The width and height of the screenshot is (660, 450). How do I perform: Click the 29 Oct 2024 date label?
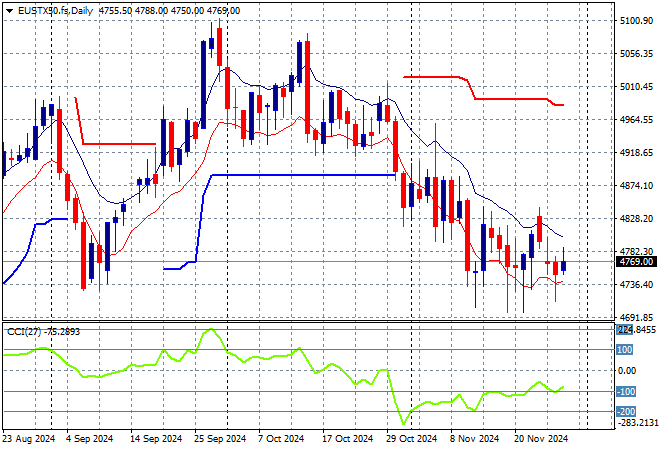click(x=411, y=438)
